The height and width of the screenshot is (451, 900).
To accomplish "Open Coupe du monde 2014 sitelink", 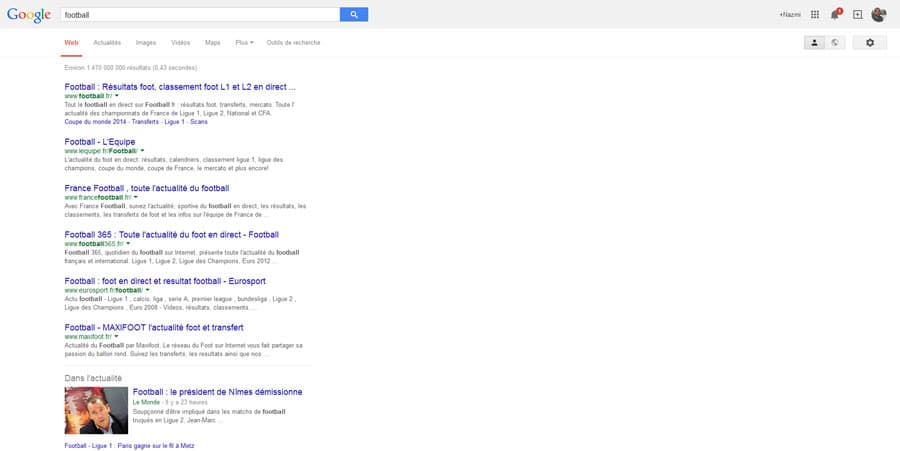I will [x=95, y=122].
